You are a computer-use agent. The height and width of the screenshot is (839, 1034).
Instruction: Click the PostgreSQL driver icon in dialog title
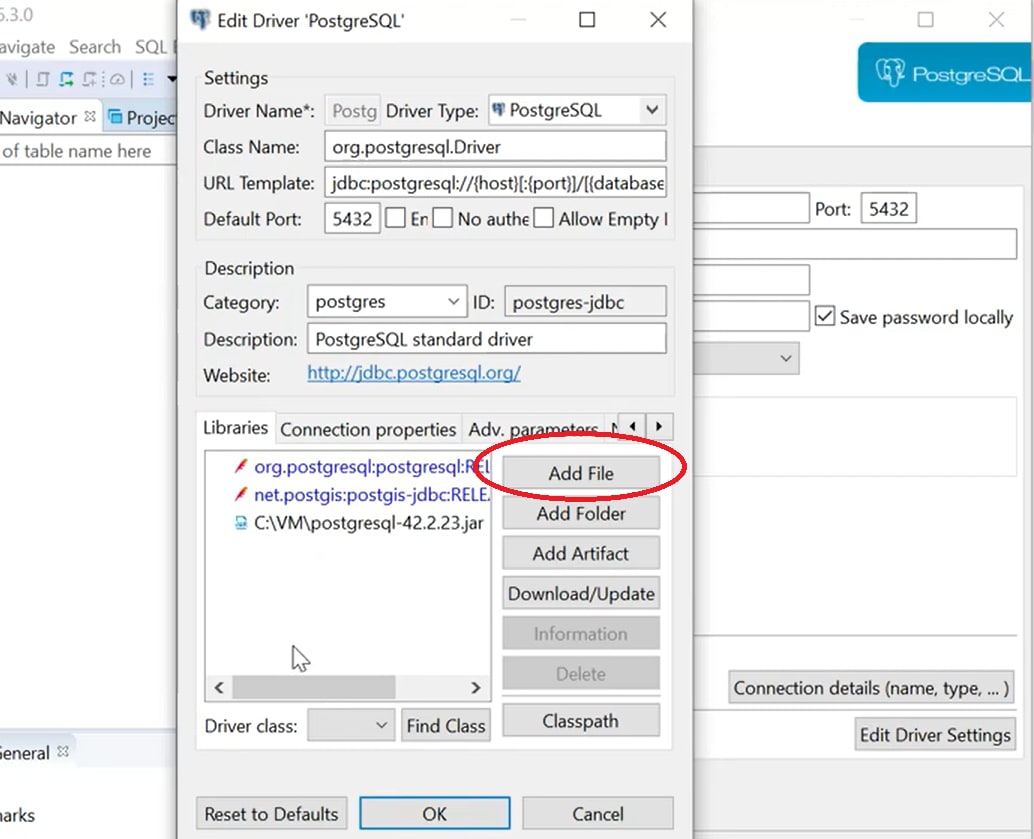200,19
